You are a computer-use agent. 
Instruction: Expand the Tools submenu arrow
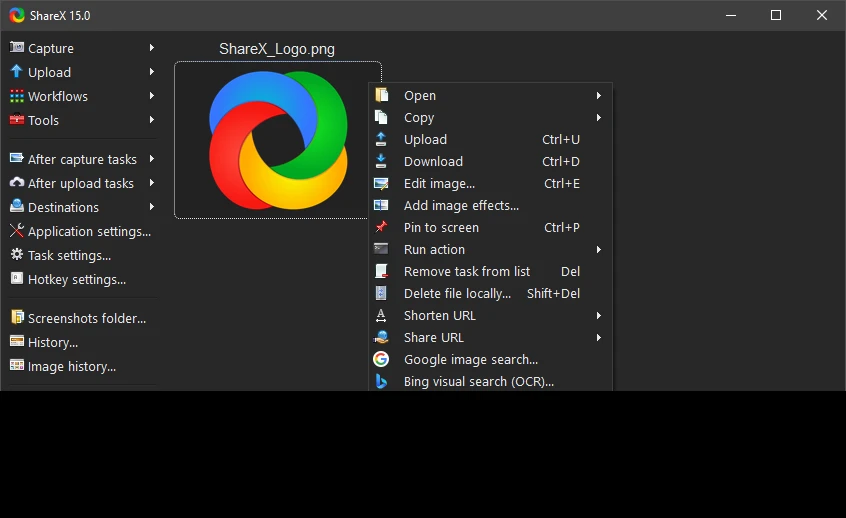click(x=152, y=119)
